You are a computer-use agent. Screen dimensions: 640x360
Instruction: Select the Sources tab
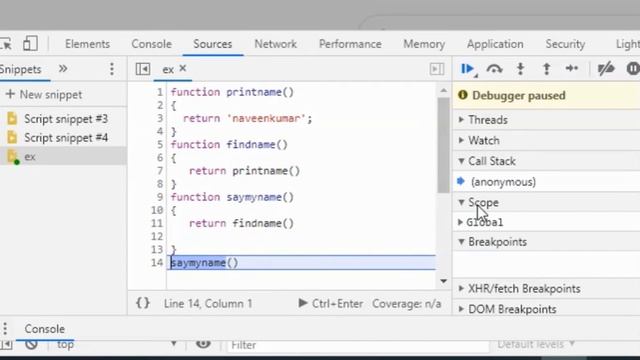coord(213,44)
